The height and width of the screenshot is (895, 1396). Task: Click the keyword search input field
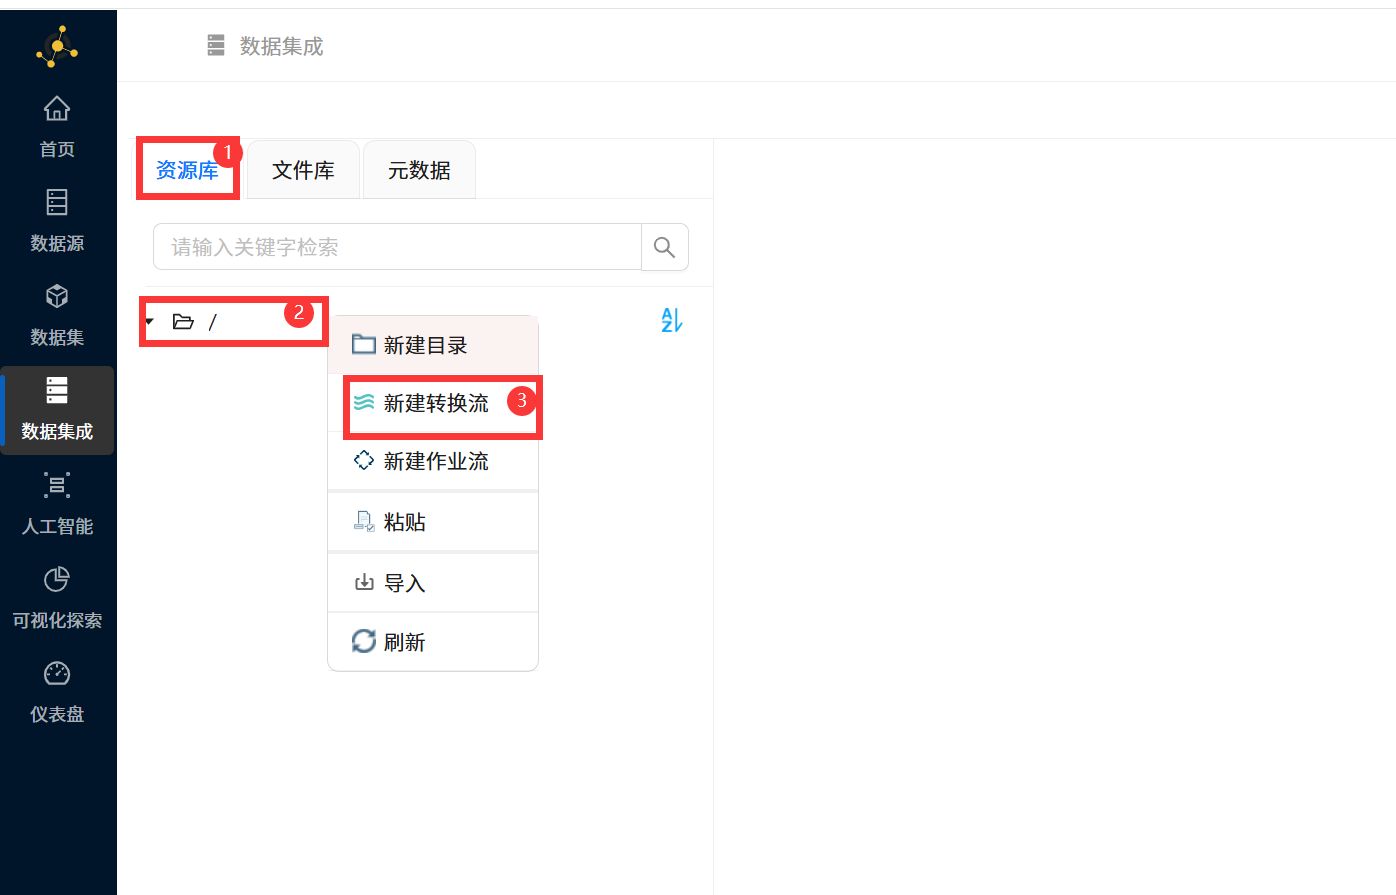(397, 247)
